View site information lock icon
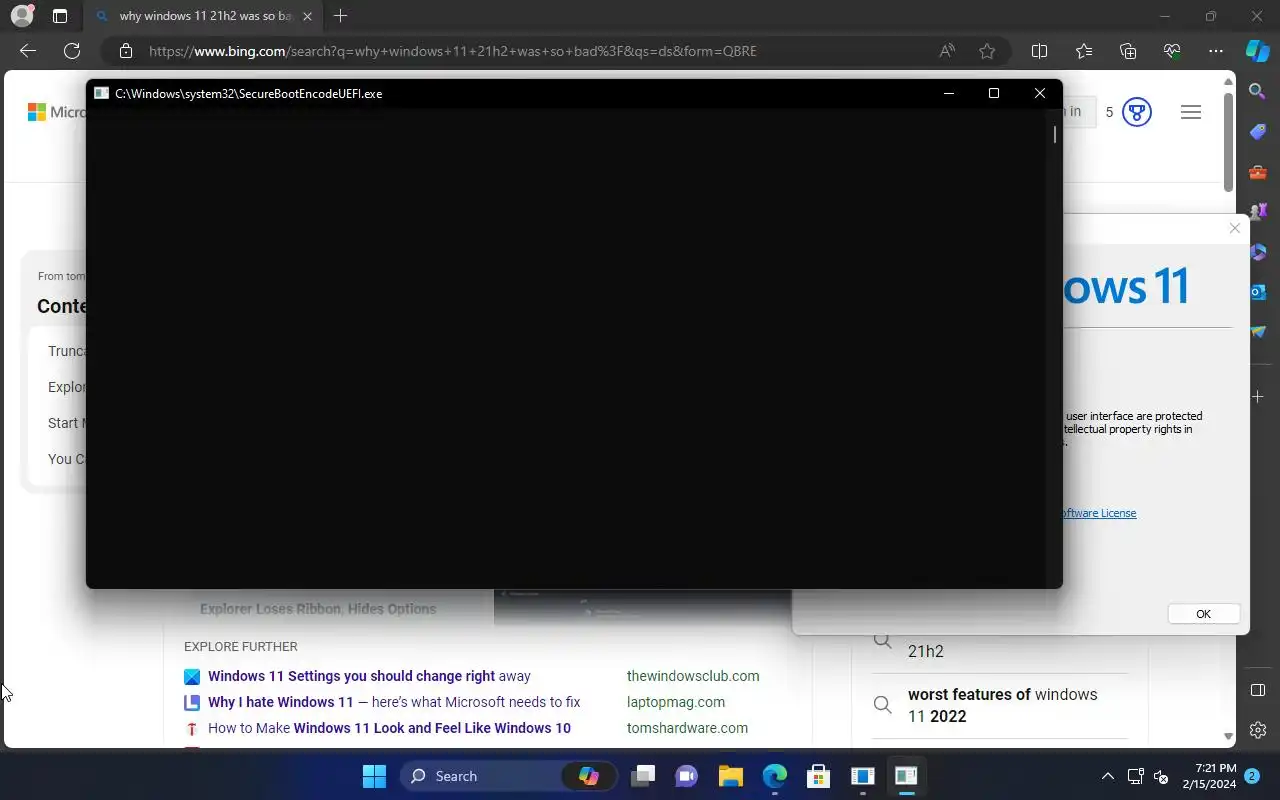Image resolution: width=1280 pixels, height=800 pixels. (x=126, y=51)
